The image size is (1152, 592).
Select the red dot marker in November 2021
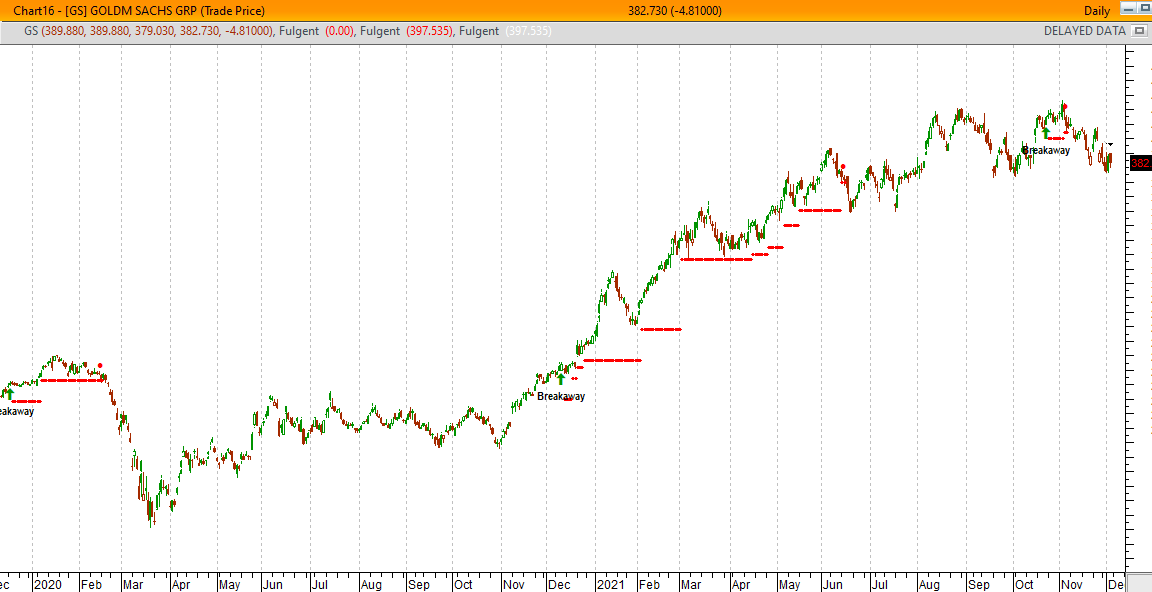coord(1065,107)
